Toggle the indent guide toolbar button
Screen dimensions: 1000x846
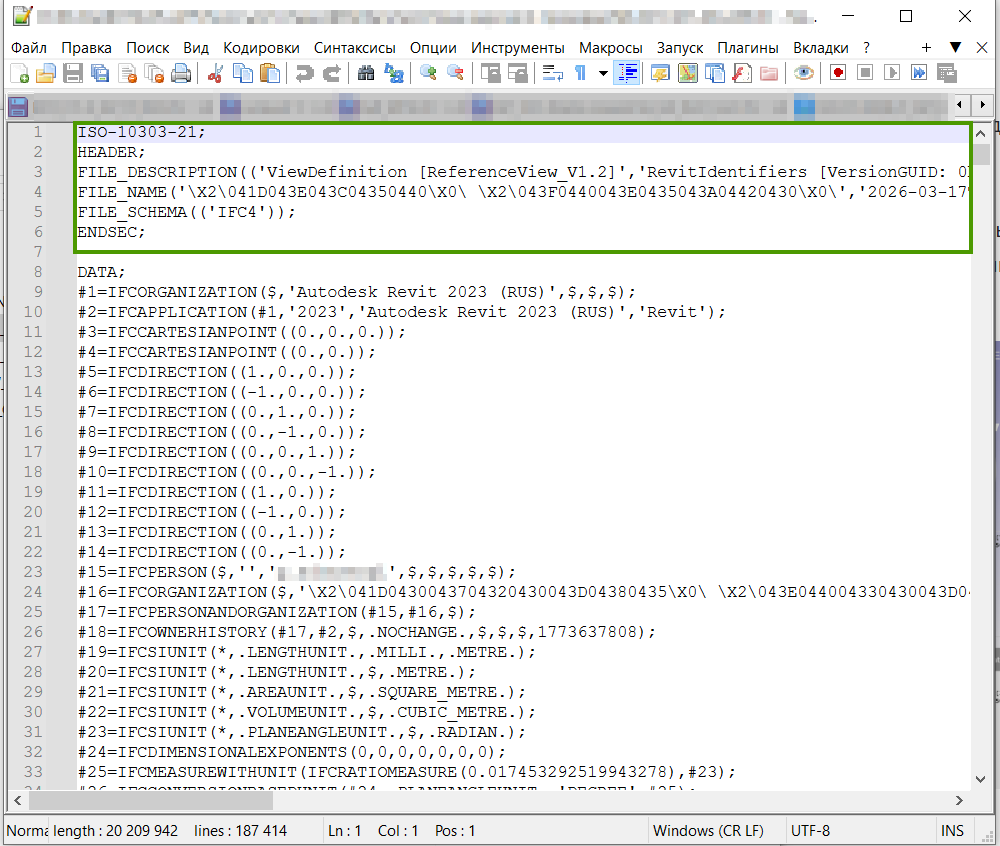coord(628,74)
